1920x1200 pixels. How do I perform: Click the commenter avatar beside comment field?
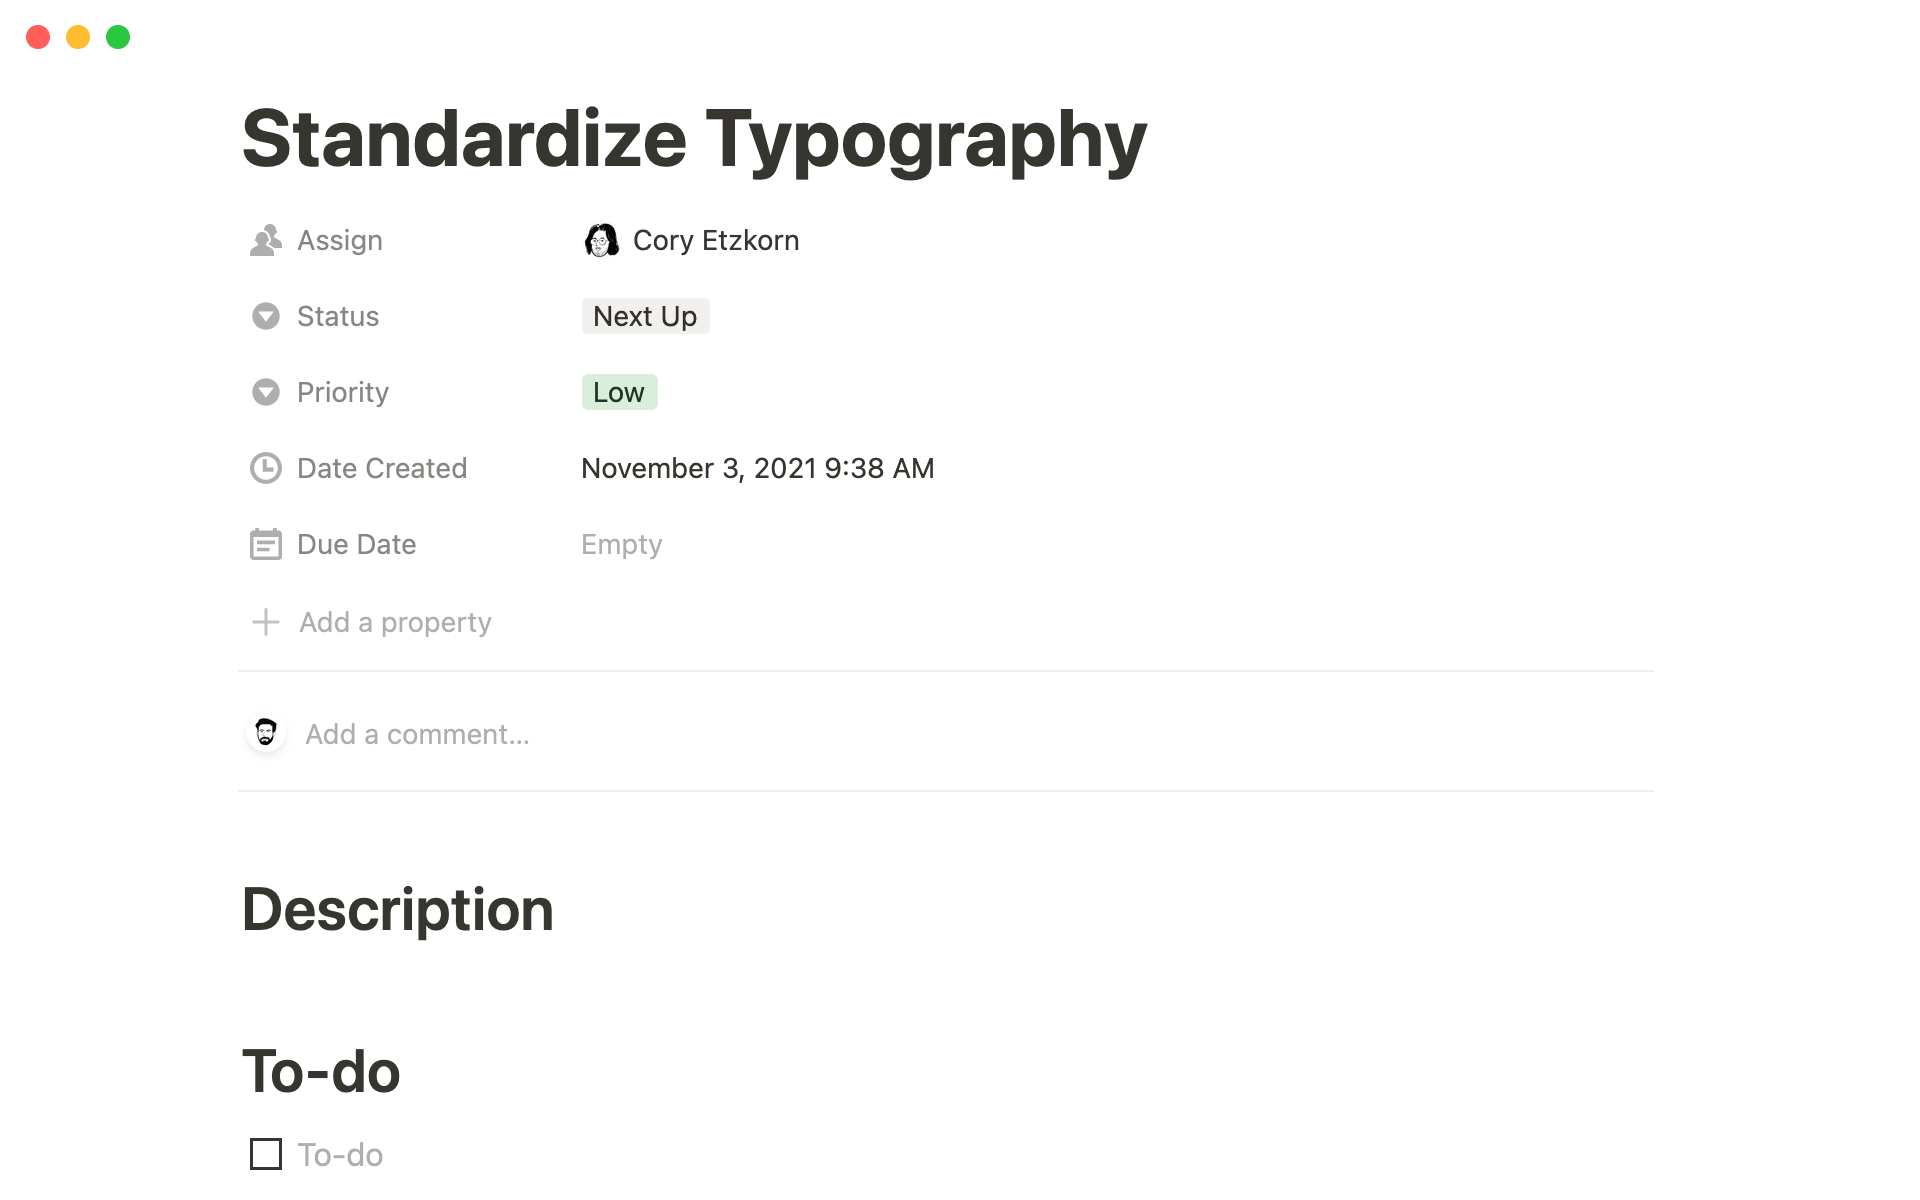coord(266,734)
